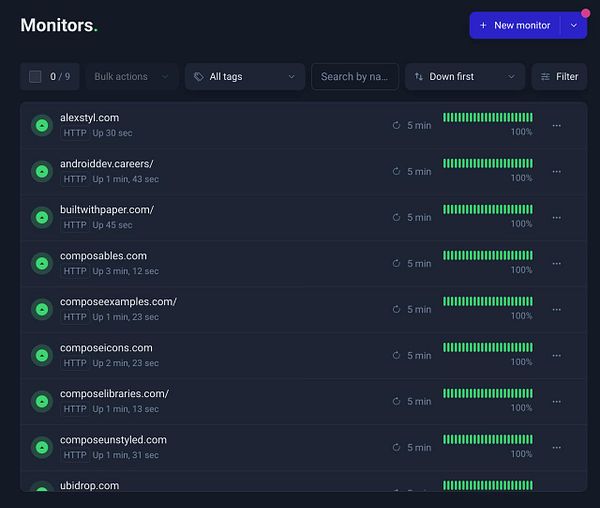Screen dimensions: 600x508
Task: Open the alexstyl.com monitor
Action: click(90, 118)
